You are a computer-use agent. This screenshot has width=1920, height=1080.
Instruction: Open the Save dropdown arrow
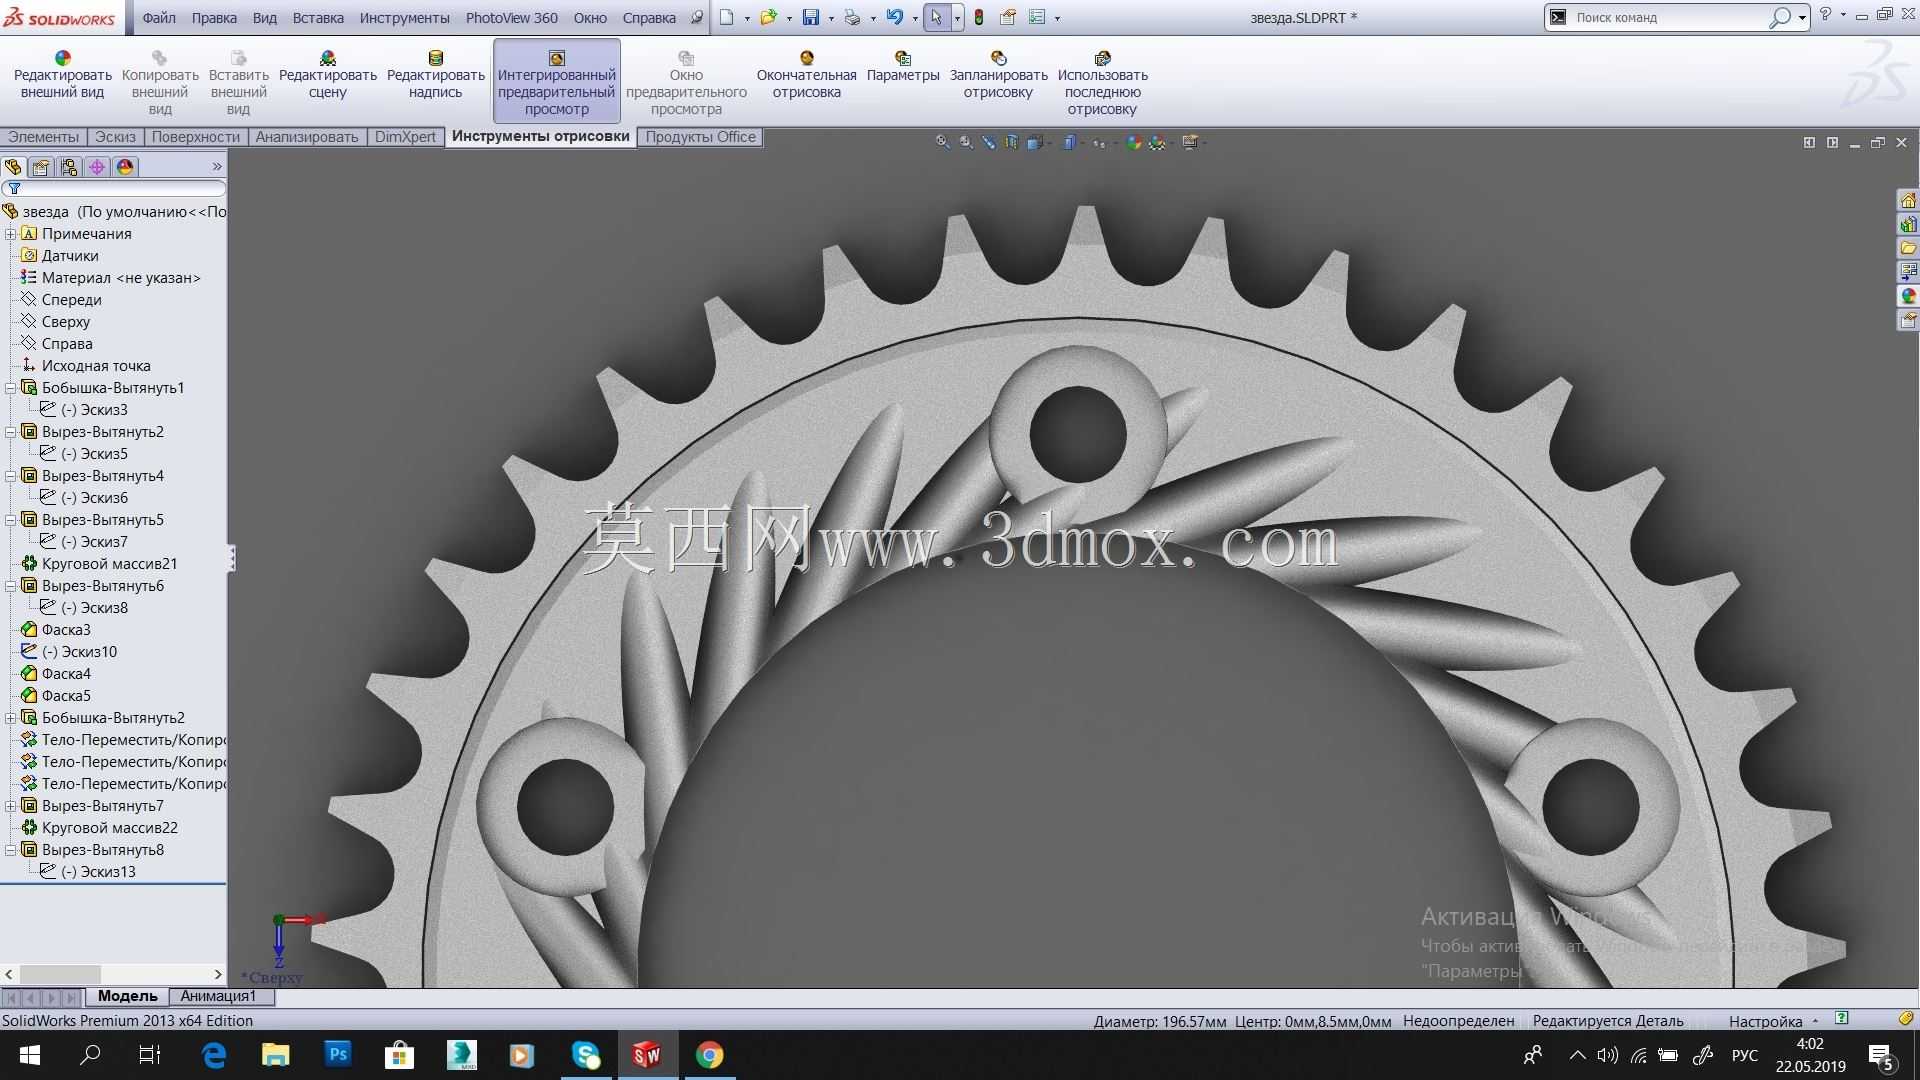(x=831, y=18)
